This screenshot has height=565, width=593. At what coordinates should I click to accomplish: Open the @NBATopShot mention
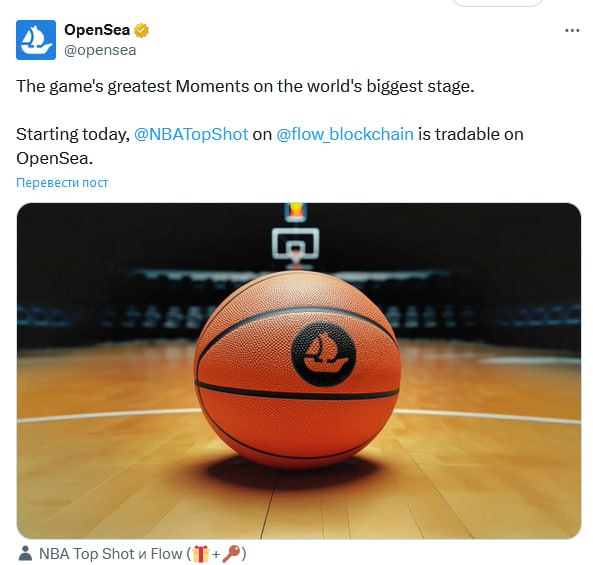(191, 134)
